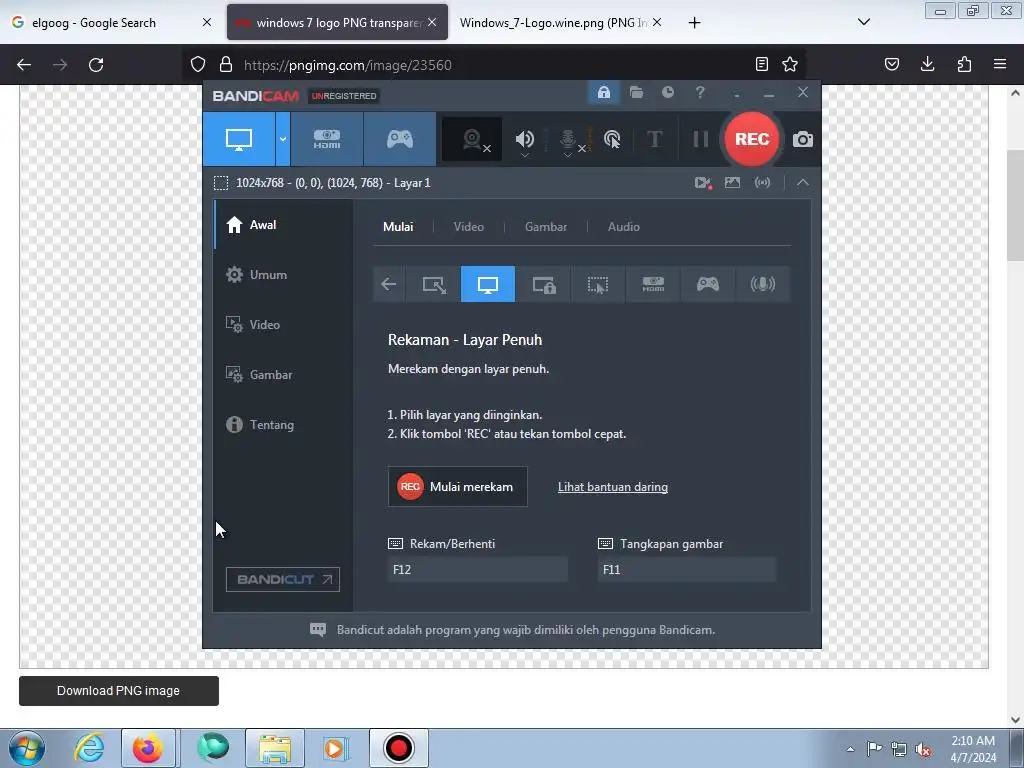Collapse the Bandicam settings panel chevron
Screen dimensions: 1024x768
[803, 183]
